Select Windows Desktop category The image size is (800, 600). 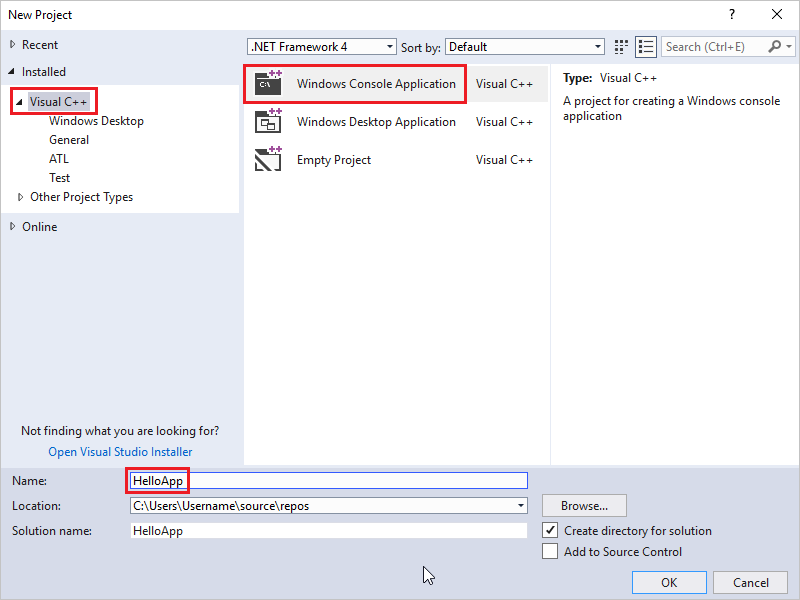pyautogui.click(x=96, y=121)
